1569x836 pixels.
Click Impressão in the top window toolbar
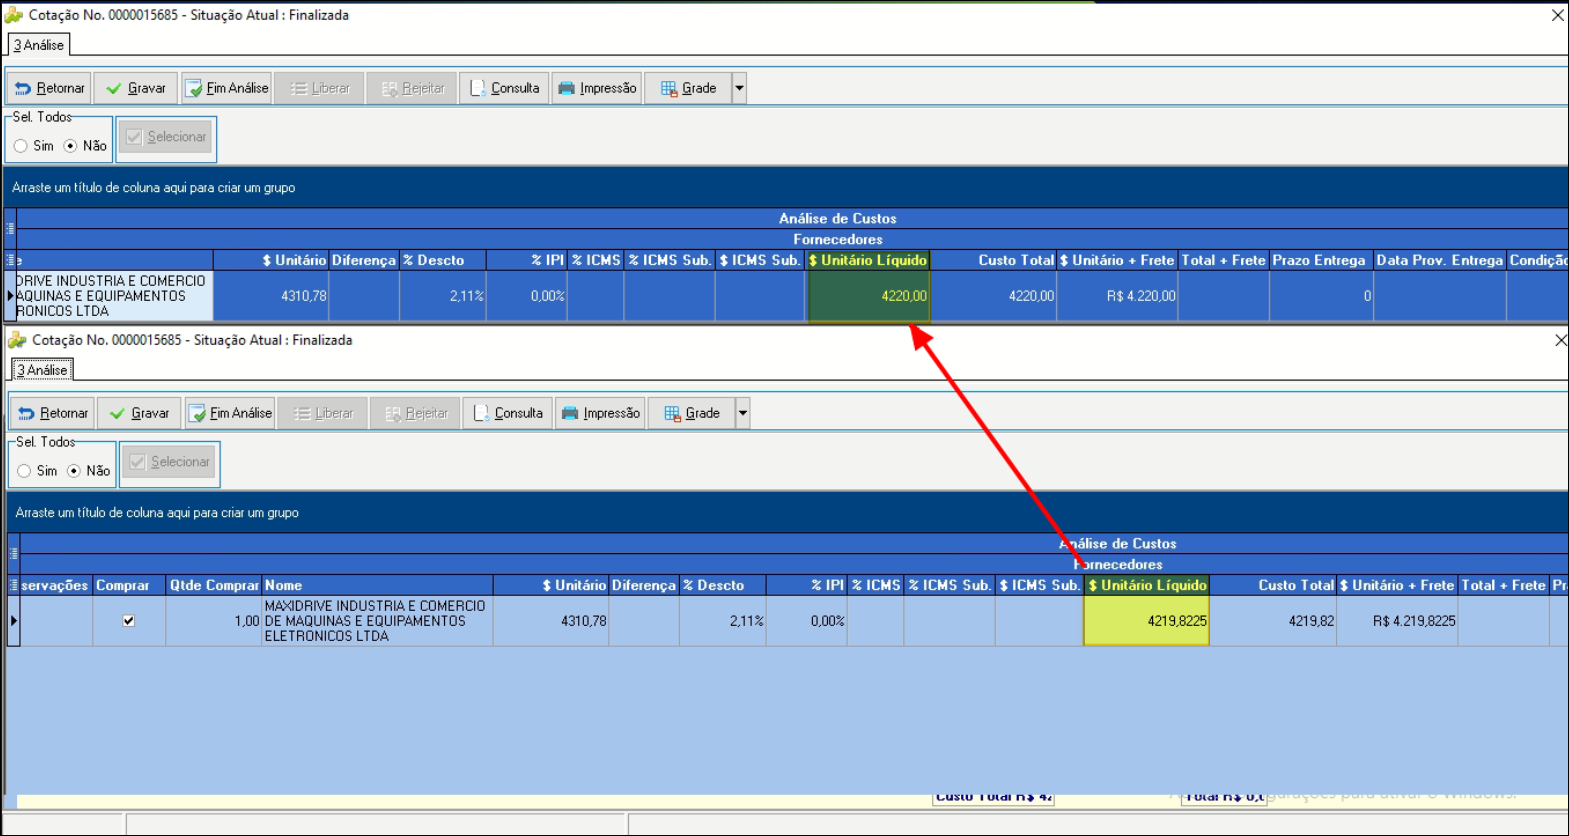coord(597,88)
